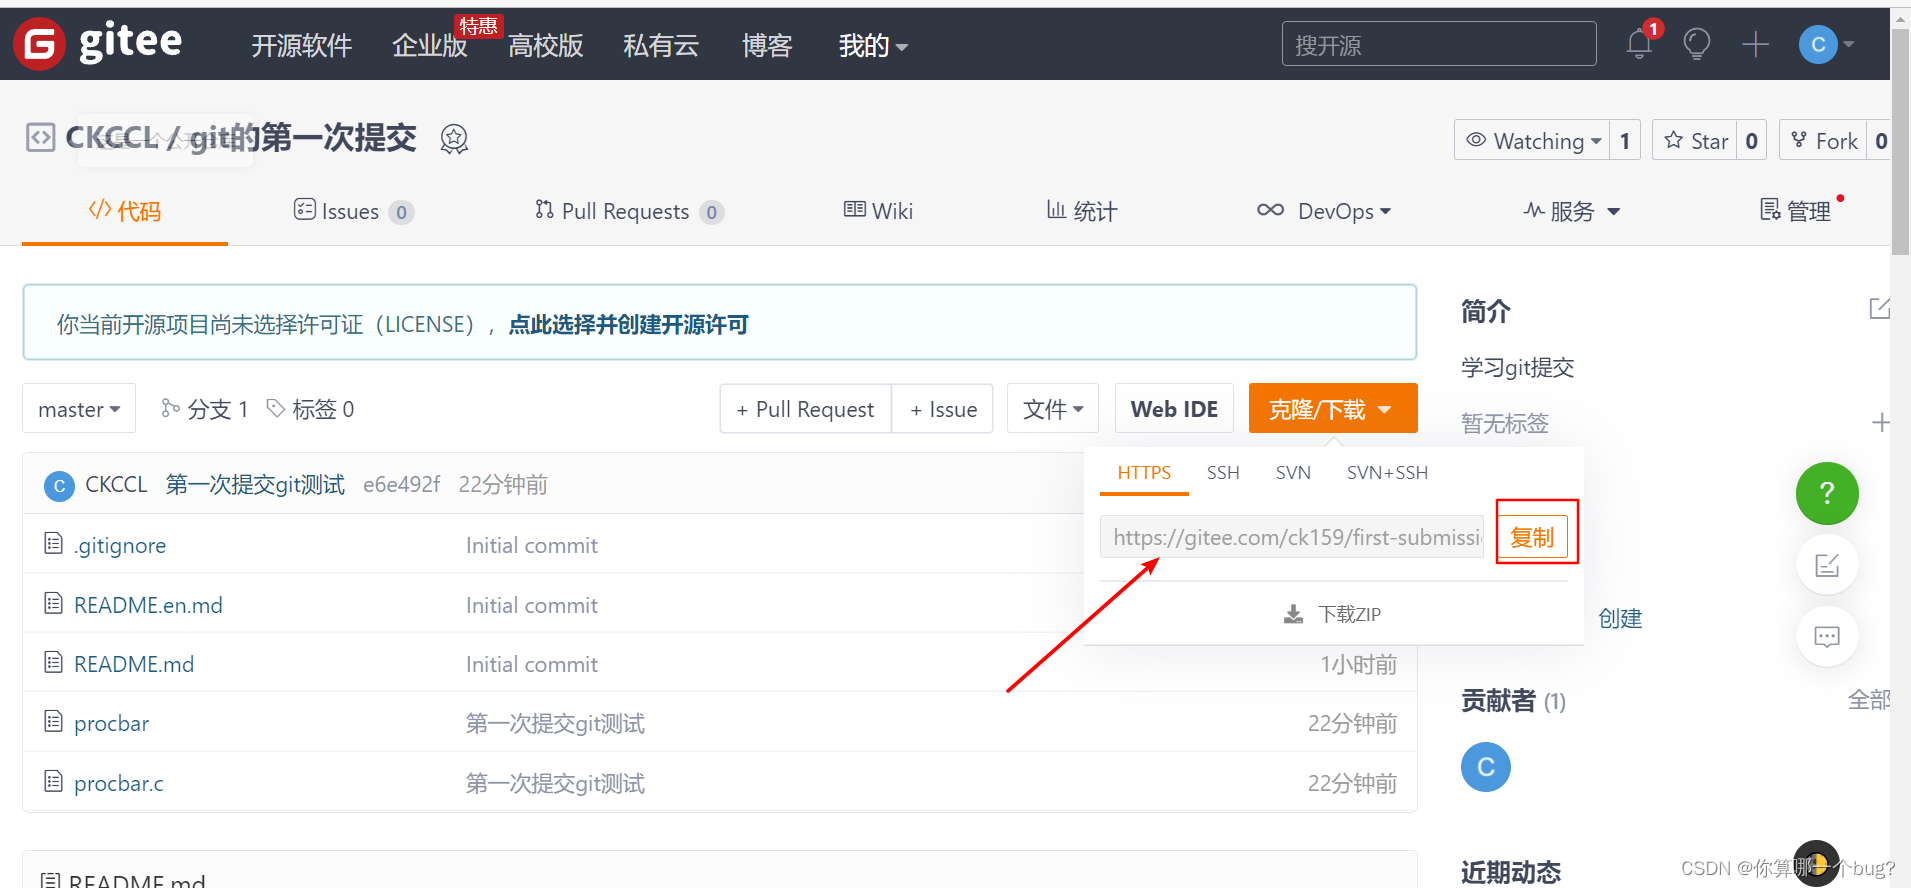Open the Watching dropdown

pyautogui.click(x=1532, y=140)
